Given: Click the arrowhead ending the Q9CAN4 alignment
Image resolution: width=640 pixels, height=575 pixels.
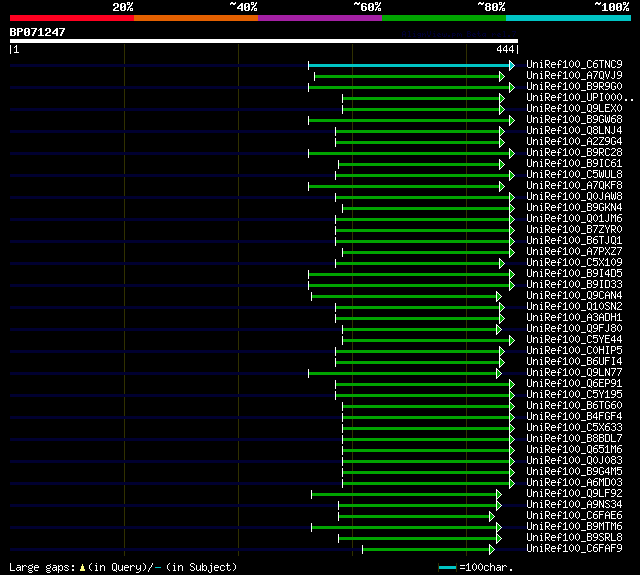Looking at the screenshot, I should click(499, 297).
